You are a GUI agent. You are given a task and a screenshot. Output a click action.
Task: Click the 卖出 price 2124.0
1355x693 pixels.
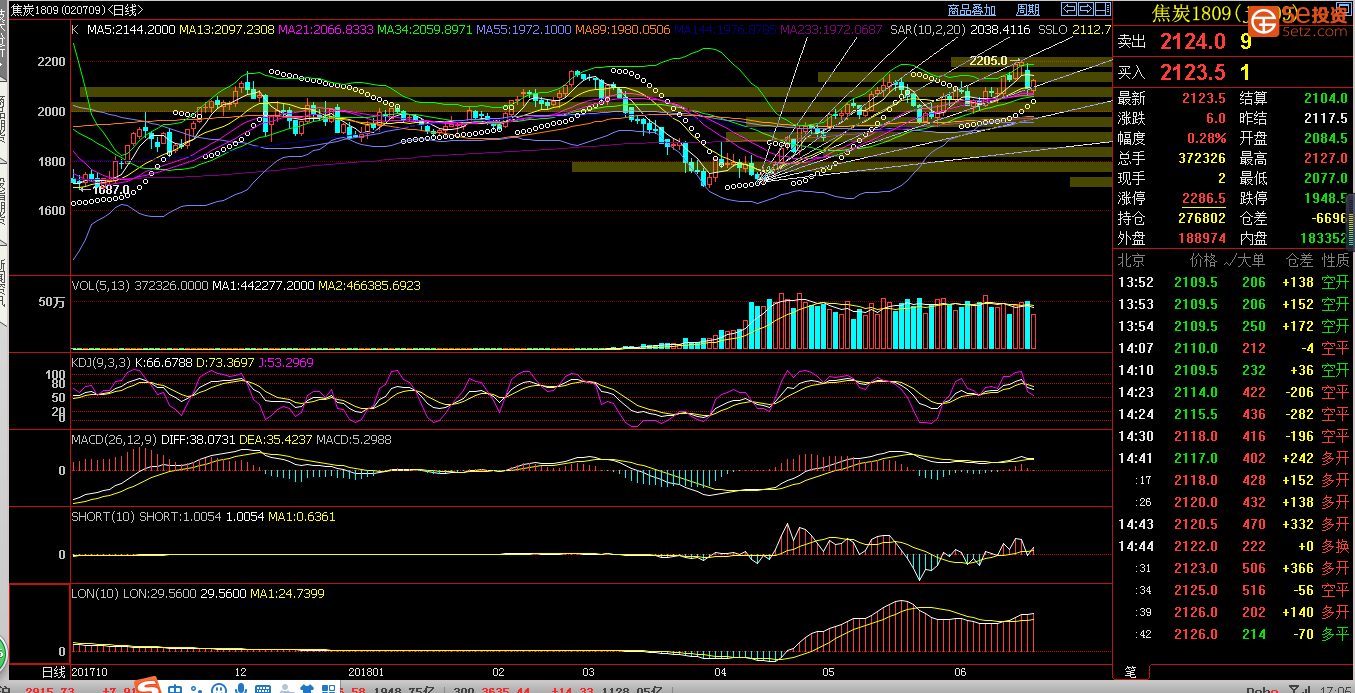pos(1192,42)
